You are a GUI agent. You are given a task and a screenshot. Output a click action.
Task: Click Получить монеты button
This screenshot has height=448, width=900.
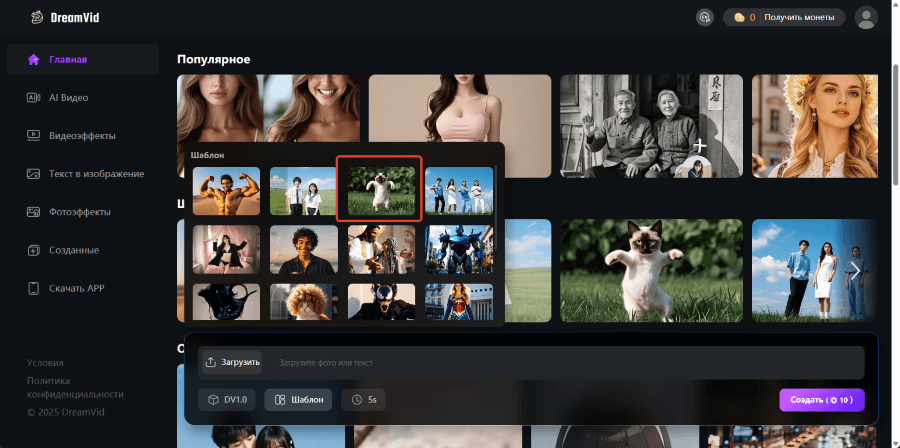click(799, 17)
